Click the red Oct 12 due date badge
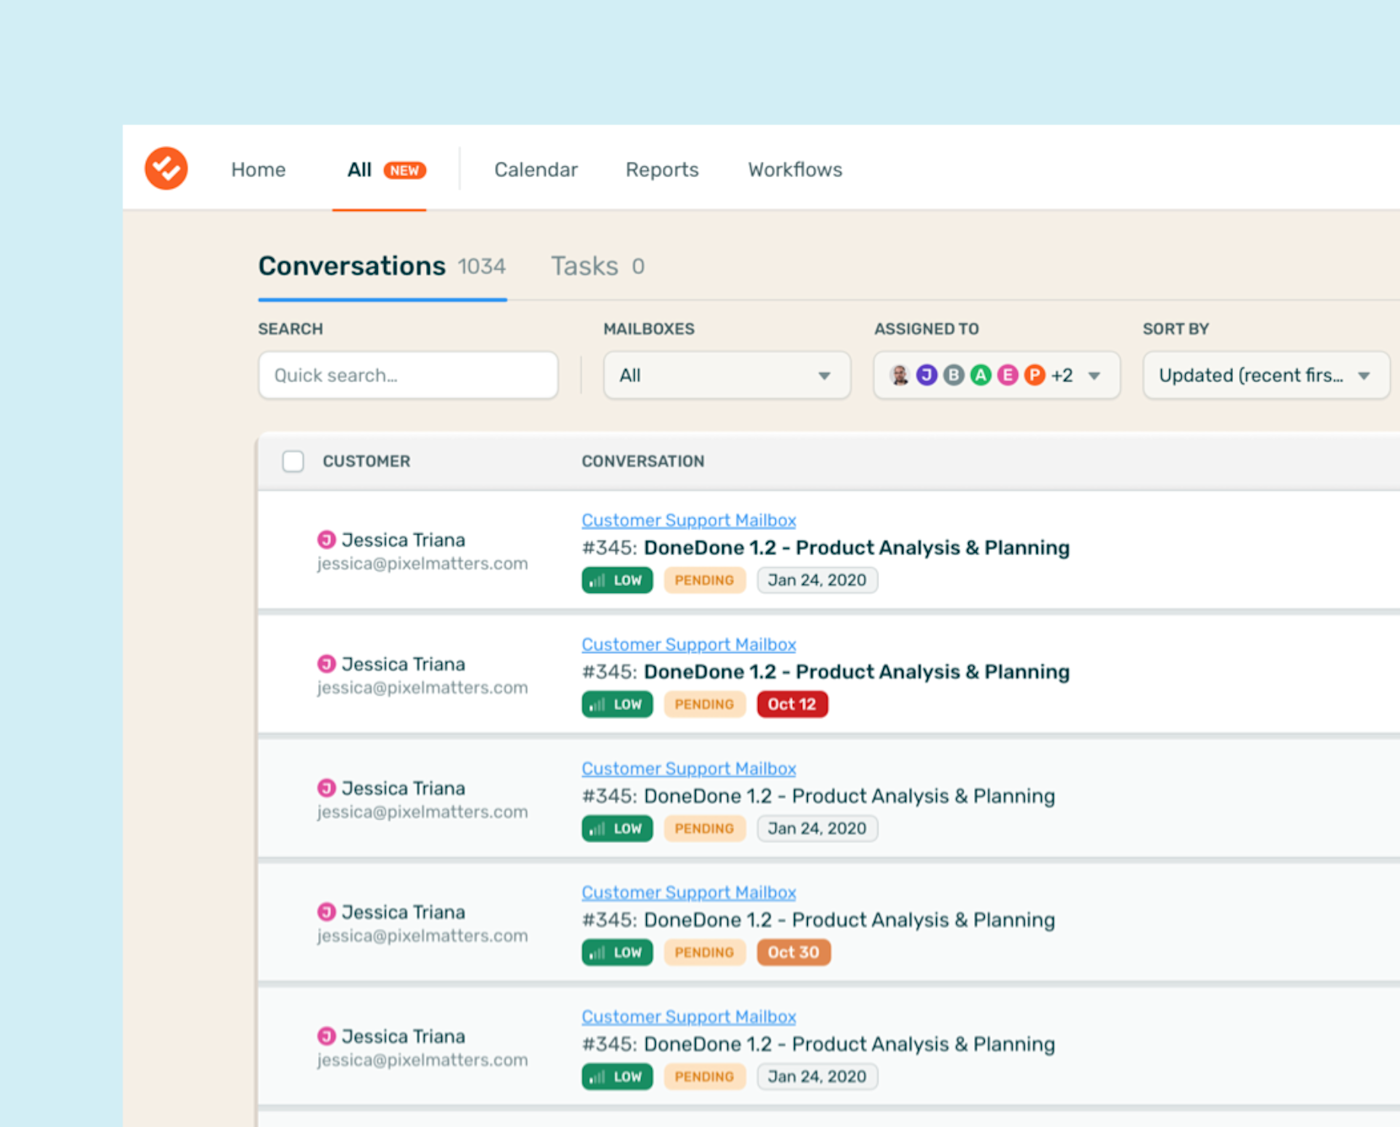The image size is (1400, 1127). click(x=792, y=704)
